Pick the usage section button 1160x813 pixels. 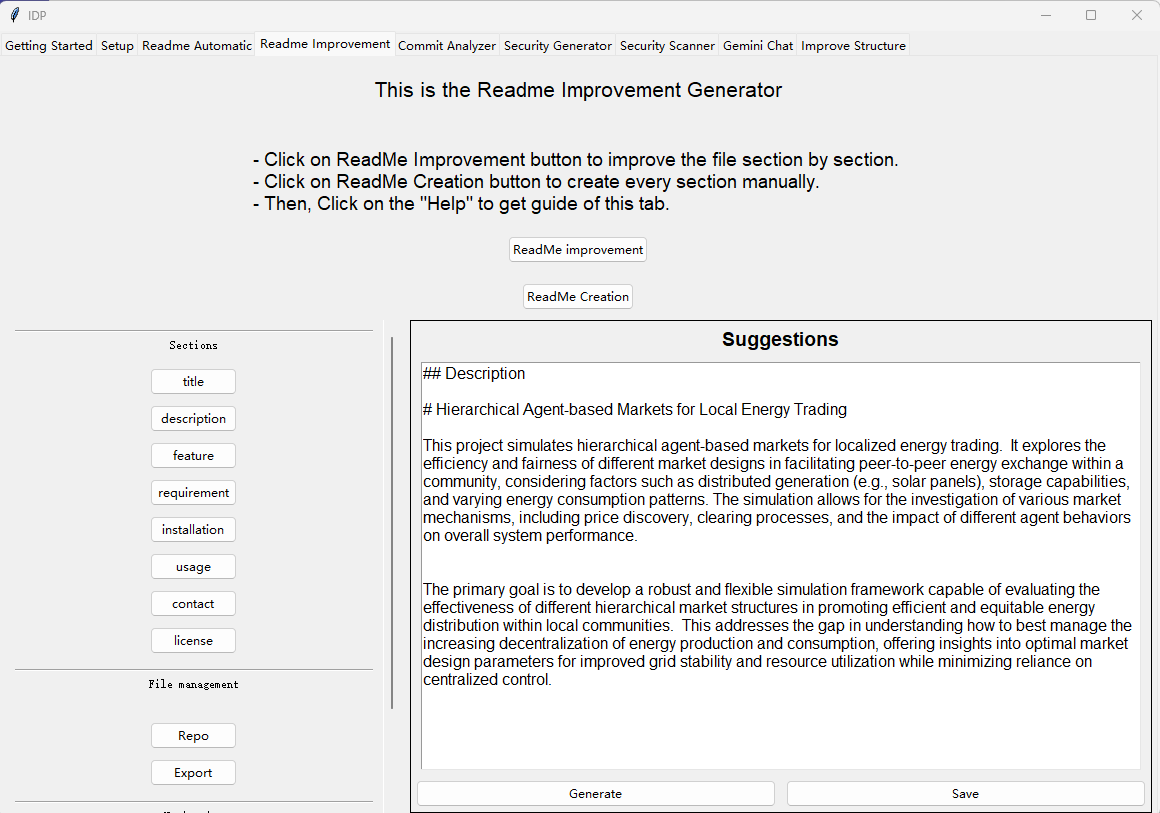pos(193,567)
